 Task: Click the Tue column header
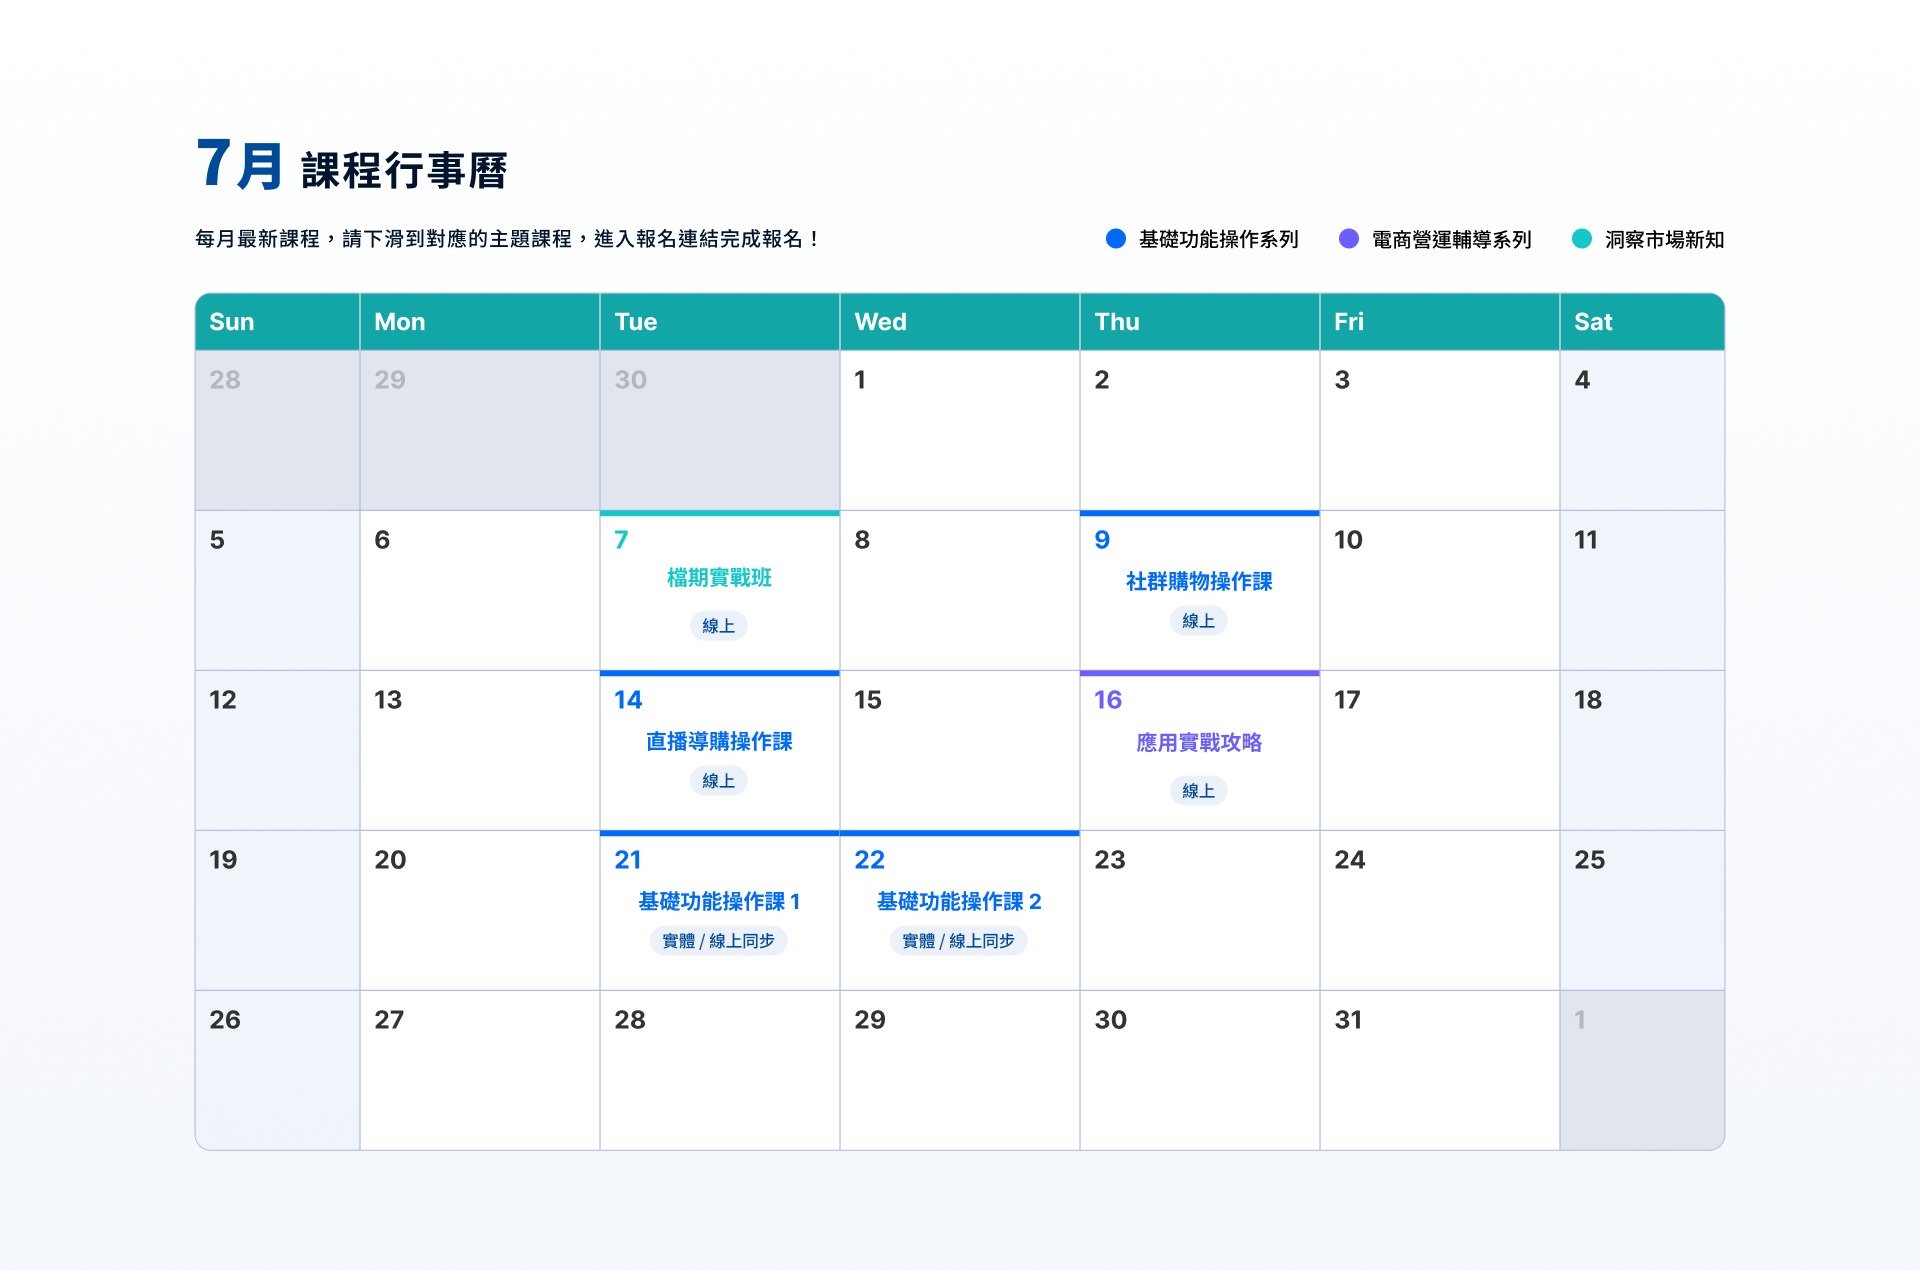[720, 322]
